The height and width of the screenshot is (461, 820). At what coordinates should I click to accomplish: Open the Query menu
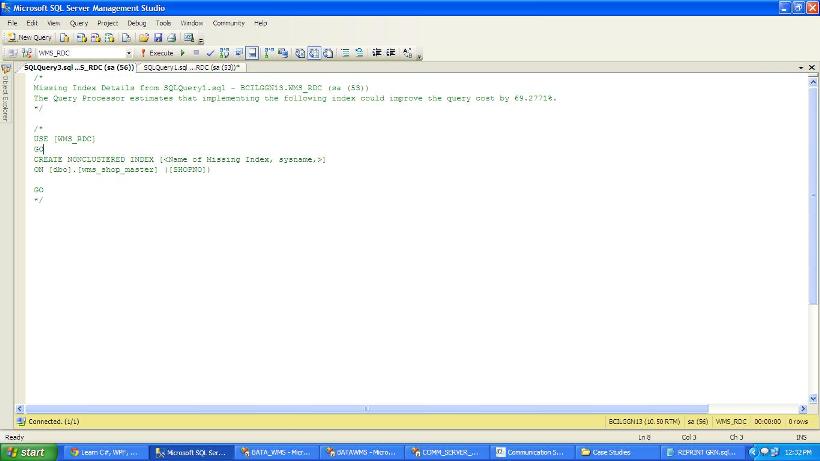click(x=78, y=23)
